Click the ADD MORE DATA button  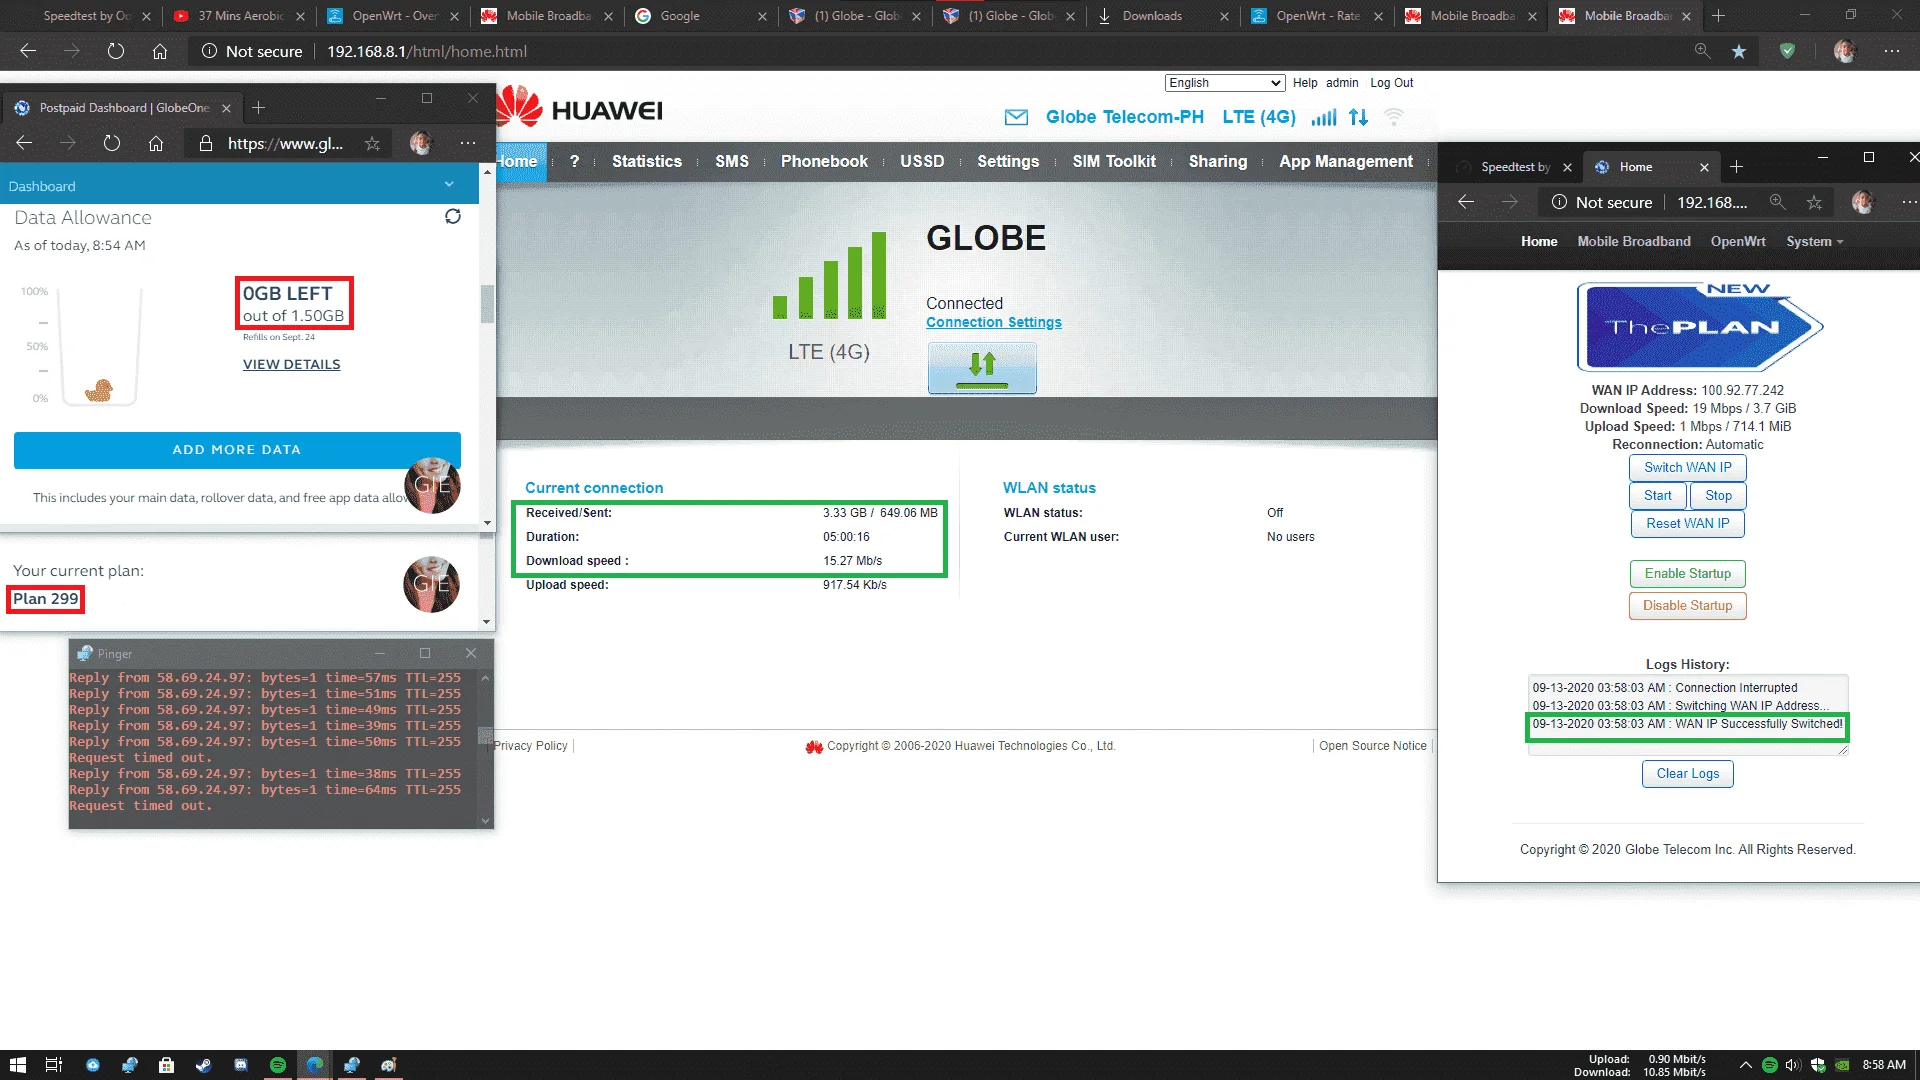point(237,450)
